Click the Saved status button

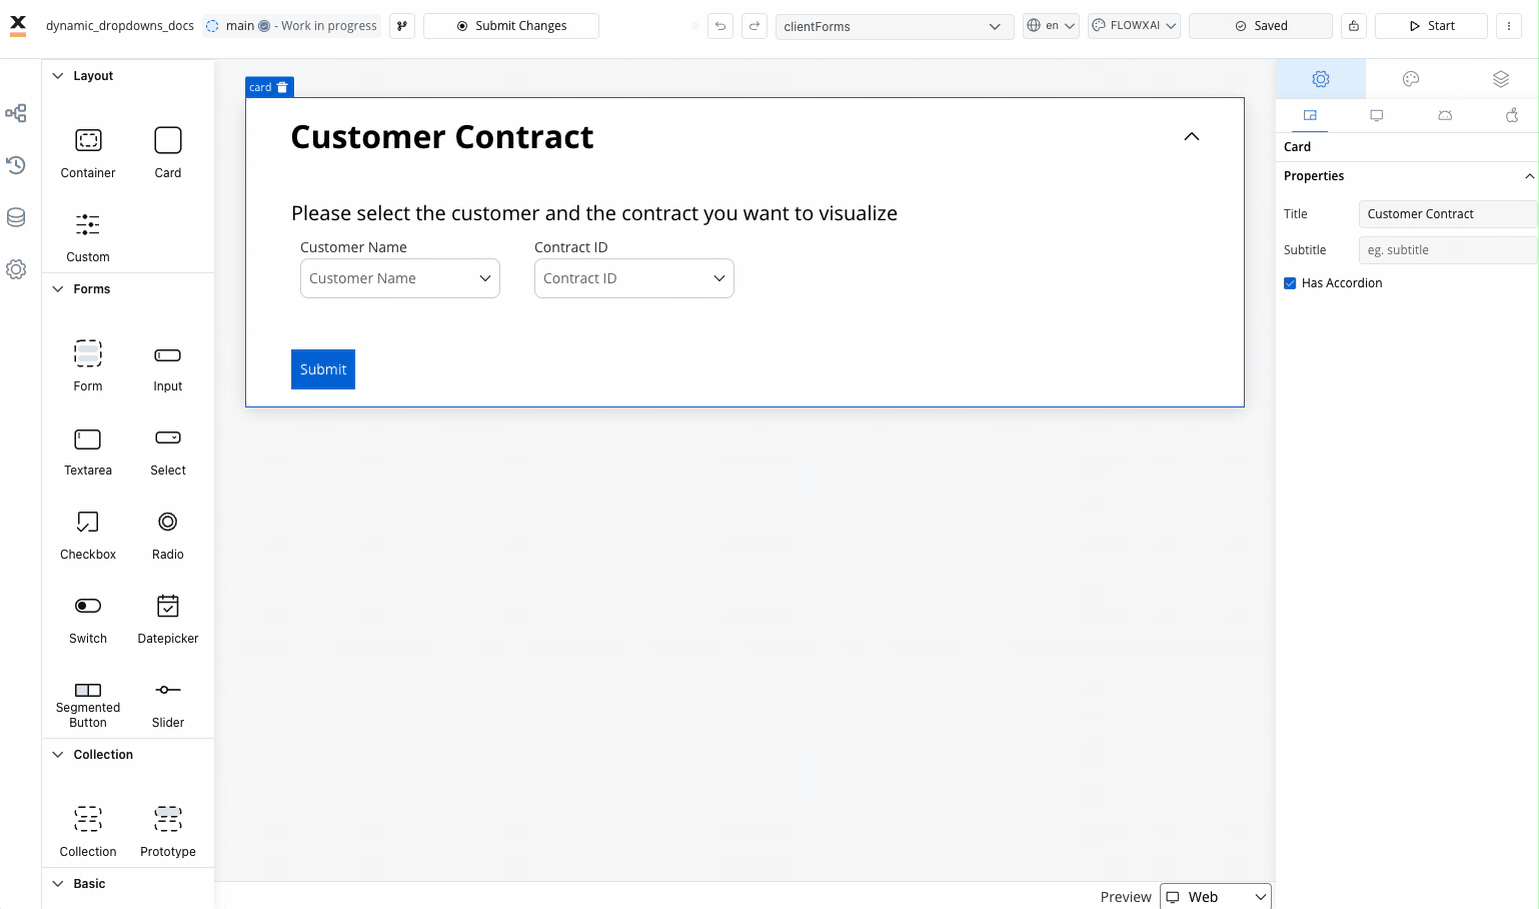(1260, 26)
